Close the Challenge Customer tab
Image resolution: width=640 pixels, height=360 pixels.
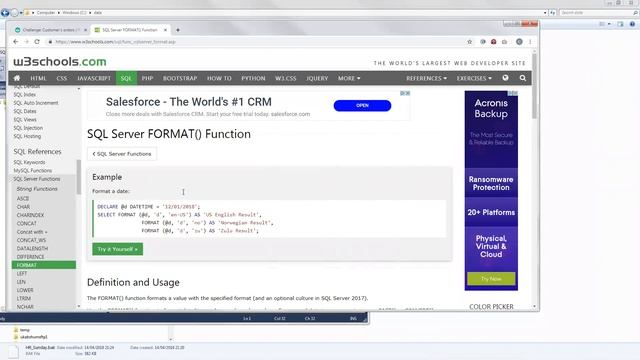tap(85, 30)
